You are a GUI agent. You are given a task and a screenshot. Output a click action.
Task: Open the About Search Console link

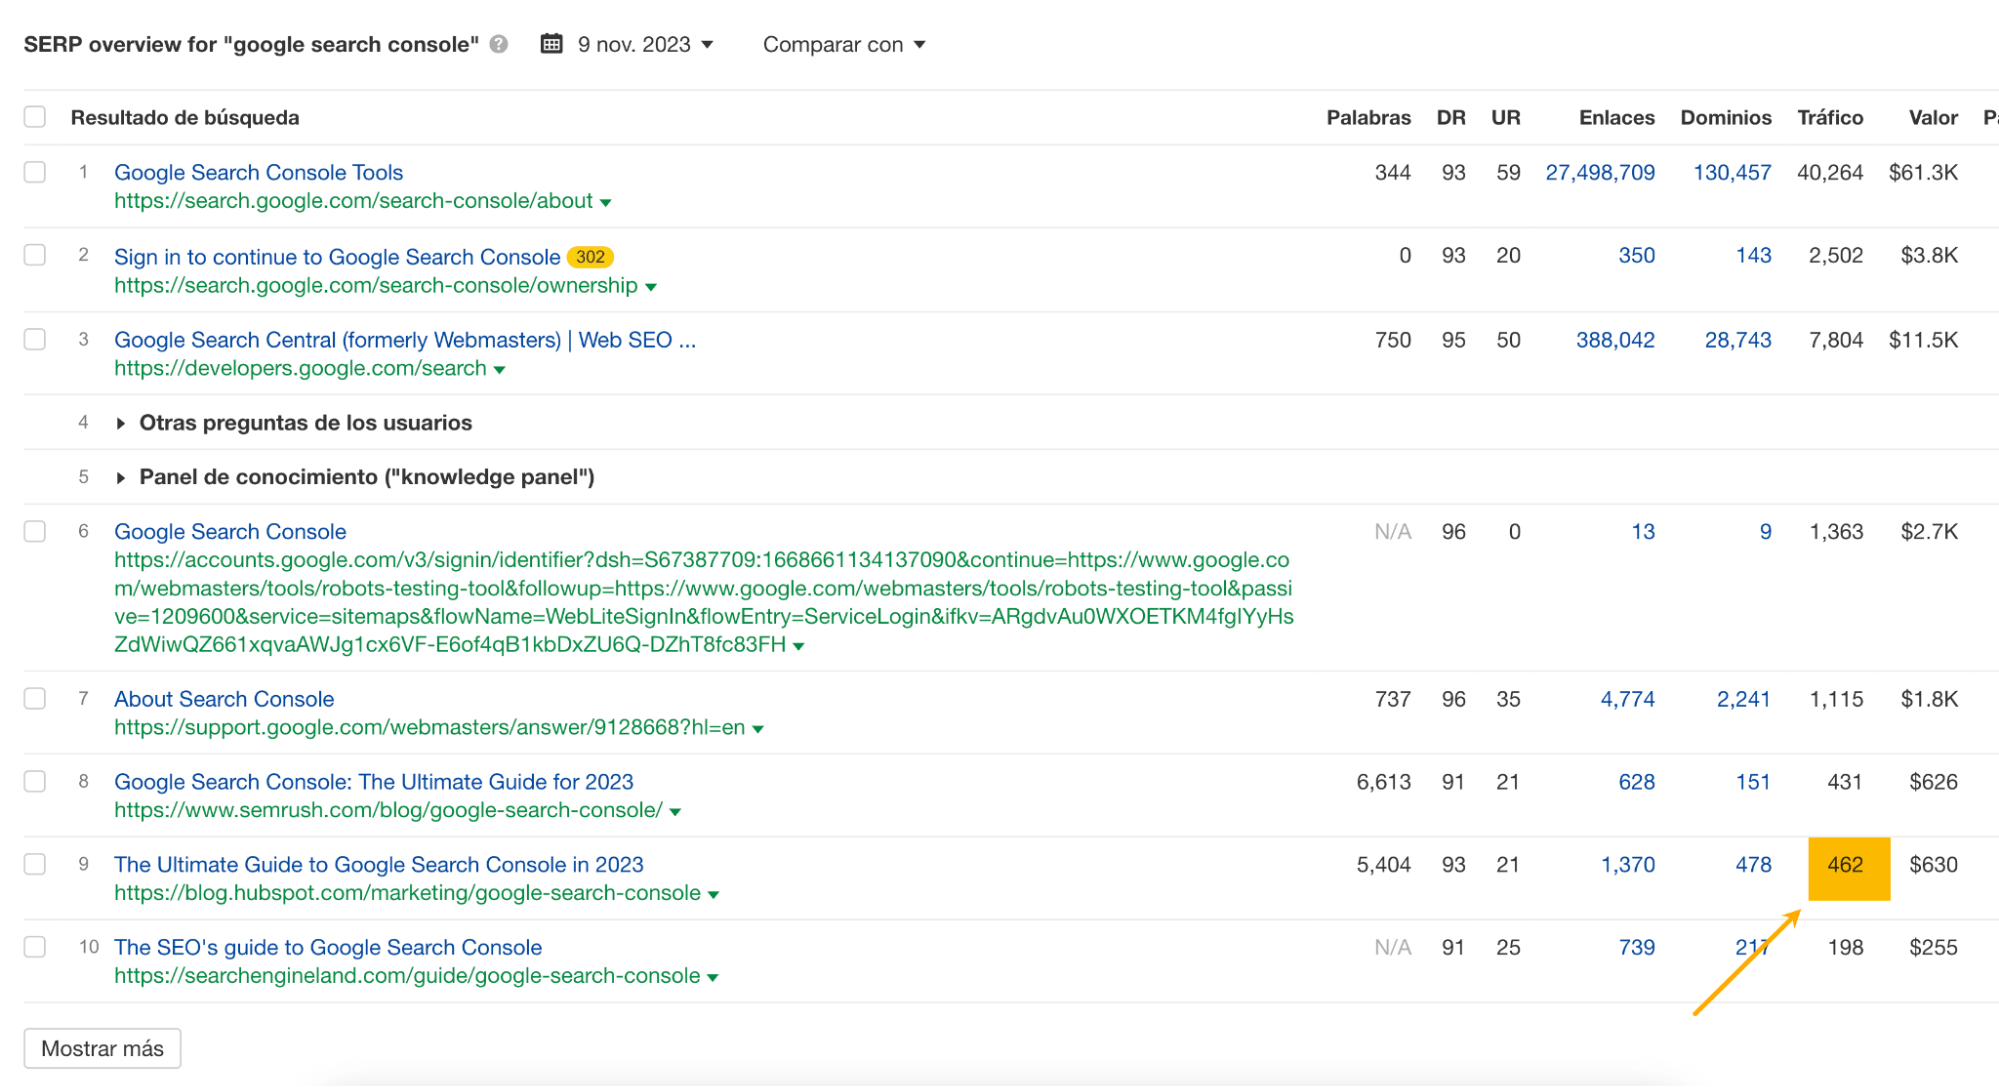coord(224,698)
